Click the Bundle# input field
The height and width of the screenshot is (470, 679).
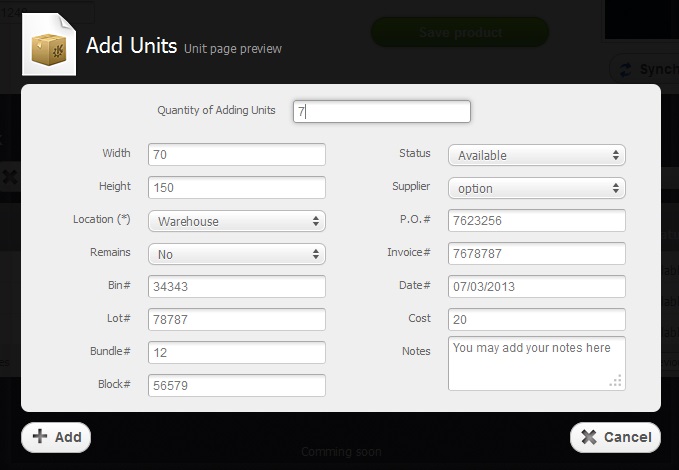click(x=237, y=353)
